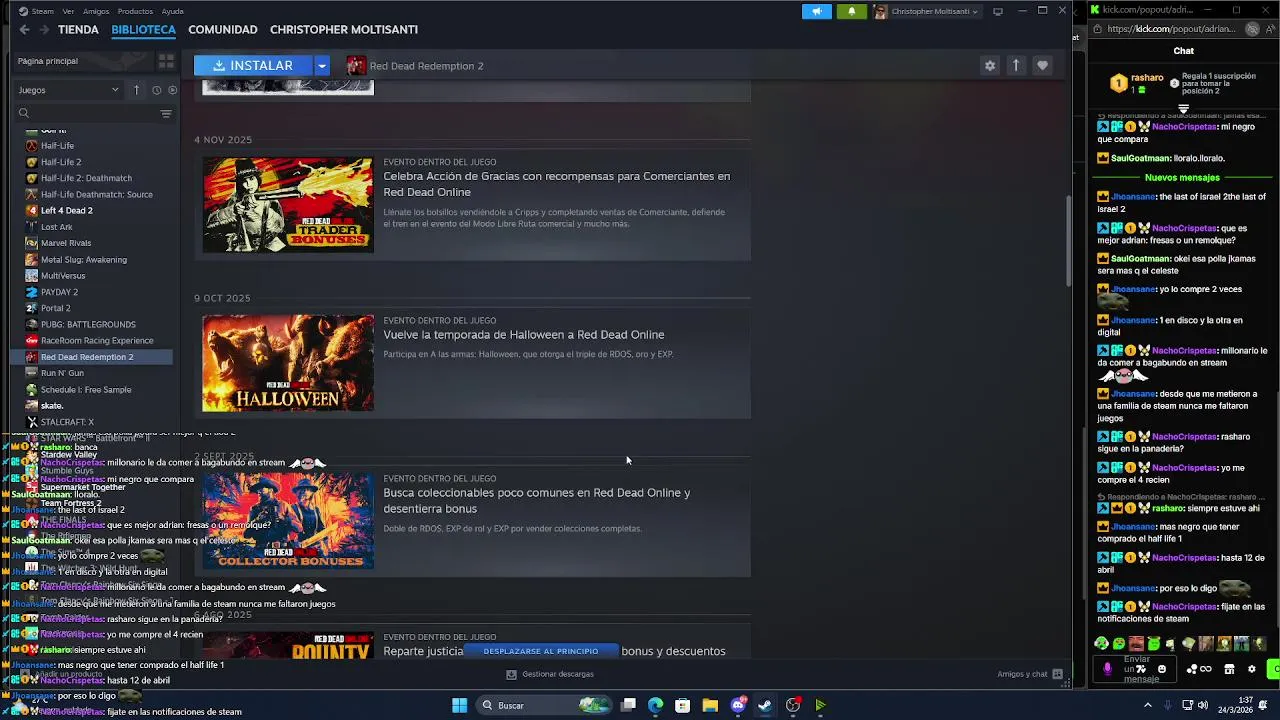This screenshot has height=720, width=1280.
Task: Select Marvel Rivals in the library list
Action: point(66,243)
